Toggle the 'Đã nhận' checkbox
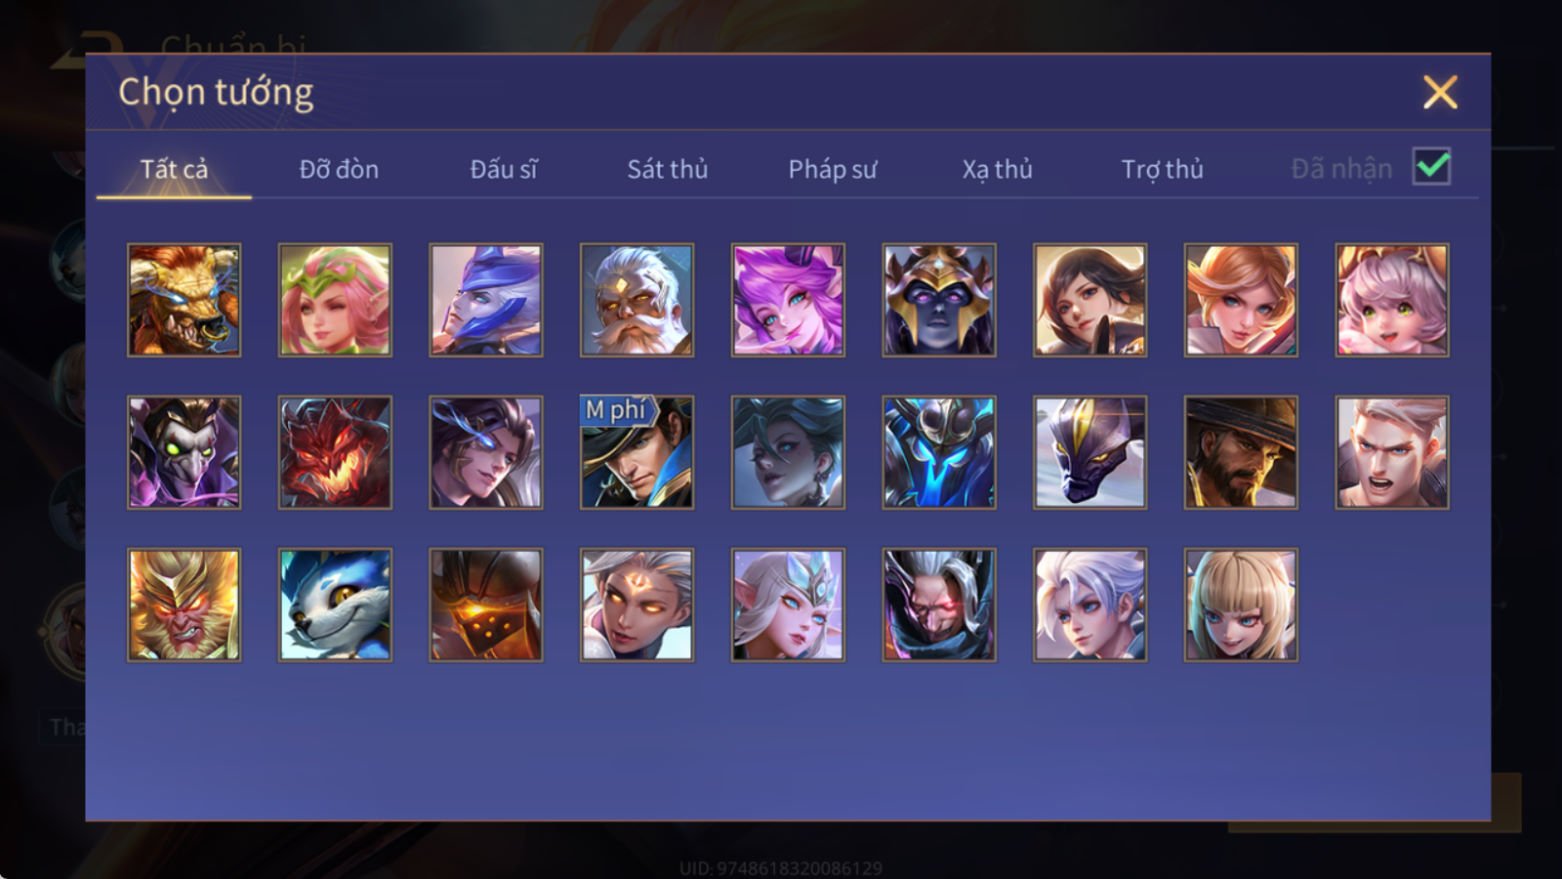 [1431, 167]
